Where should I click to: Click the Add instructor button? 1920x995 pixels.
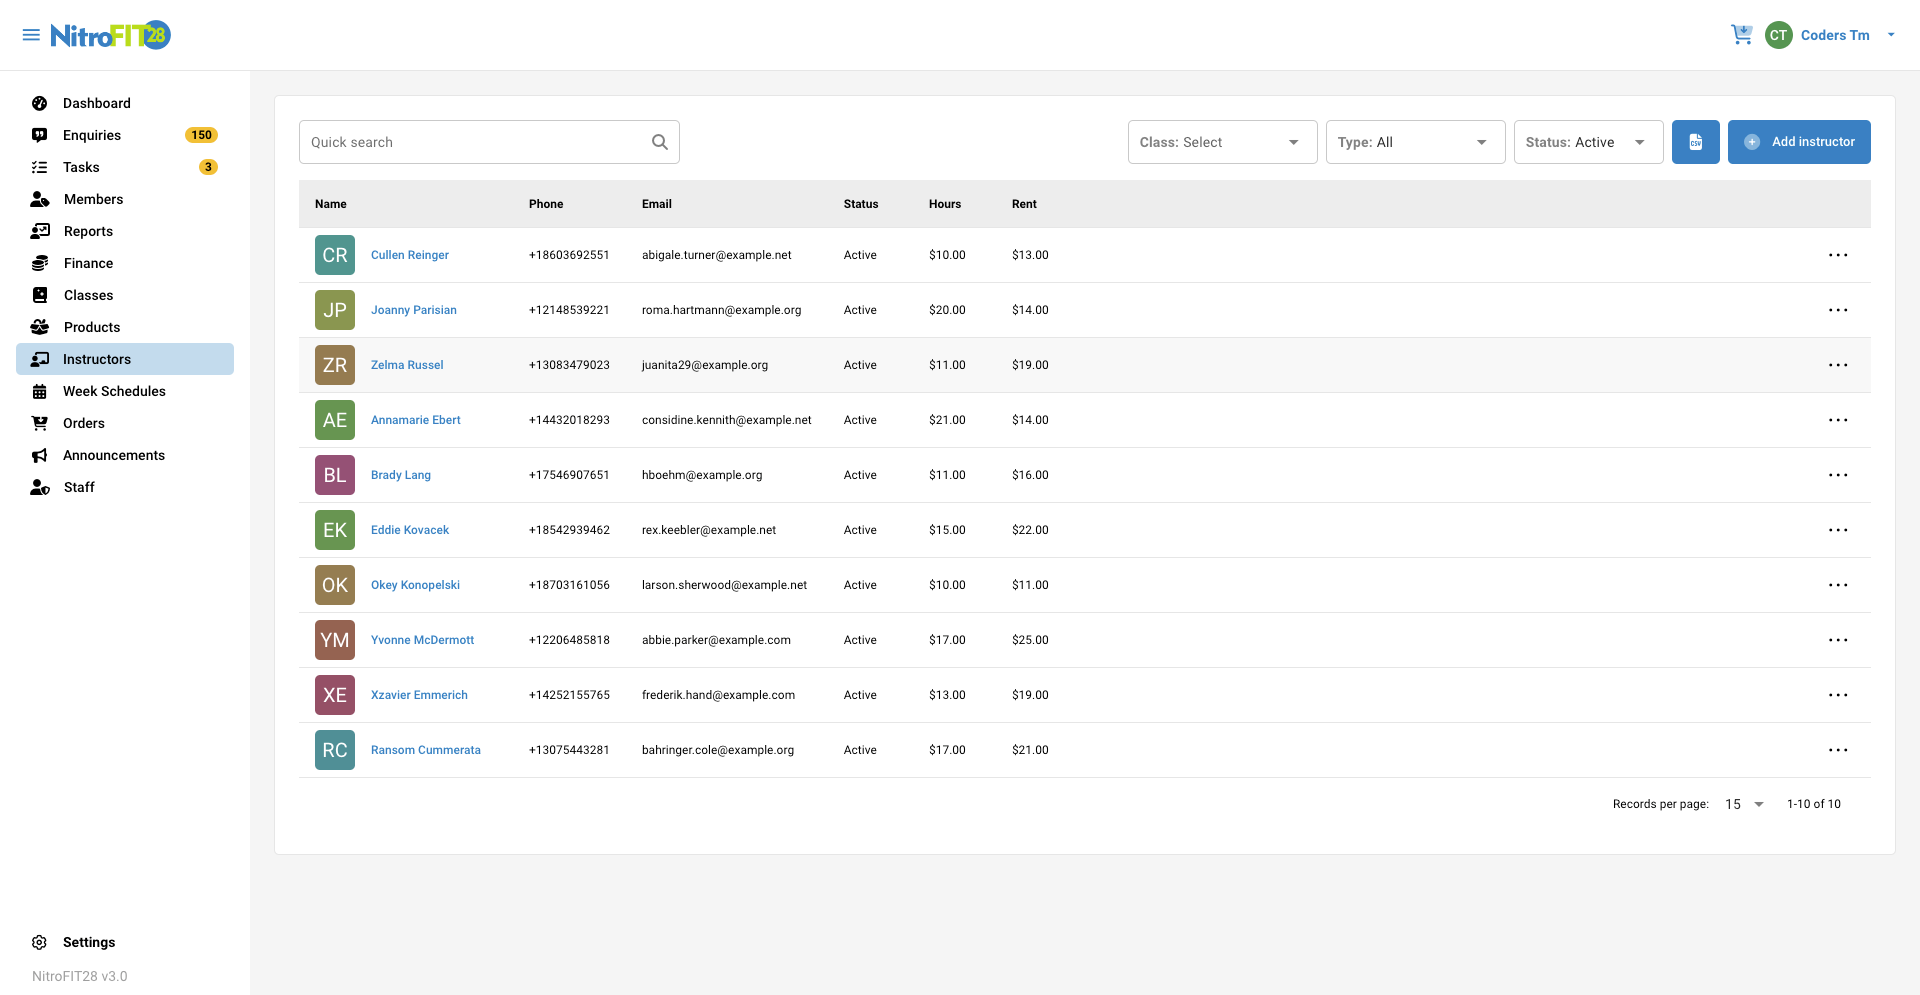[1799, 141]
